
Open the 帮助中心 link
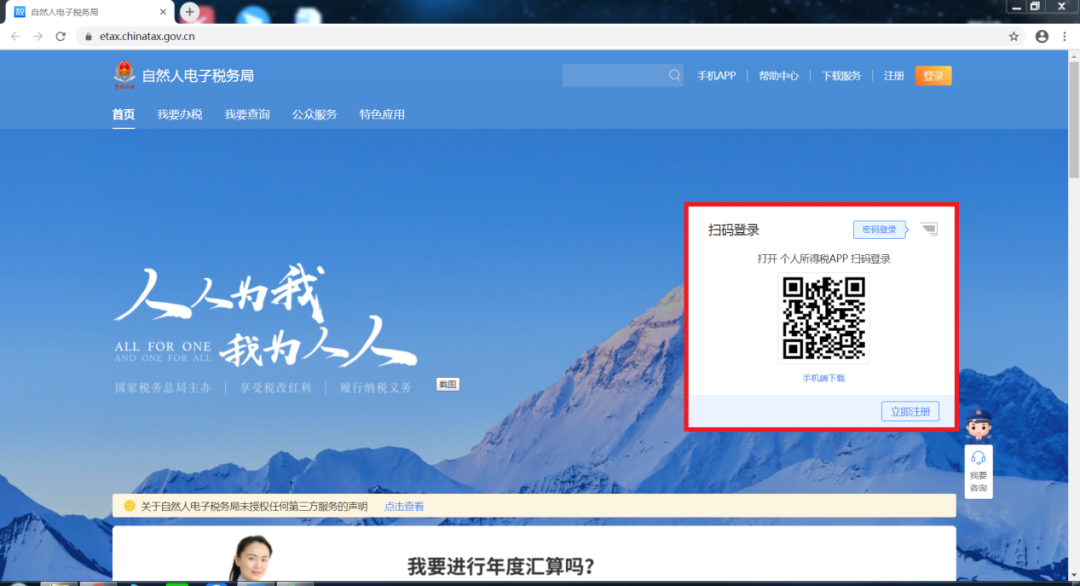click(779, 76)
